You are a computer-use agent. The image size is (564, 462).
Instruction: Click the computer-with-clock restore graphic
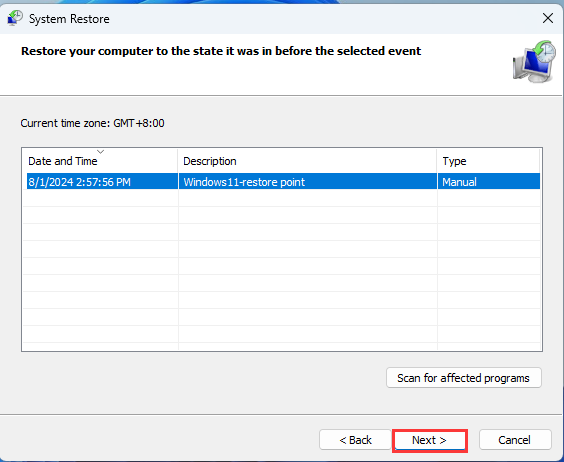[x=534, y=61]
